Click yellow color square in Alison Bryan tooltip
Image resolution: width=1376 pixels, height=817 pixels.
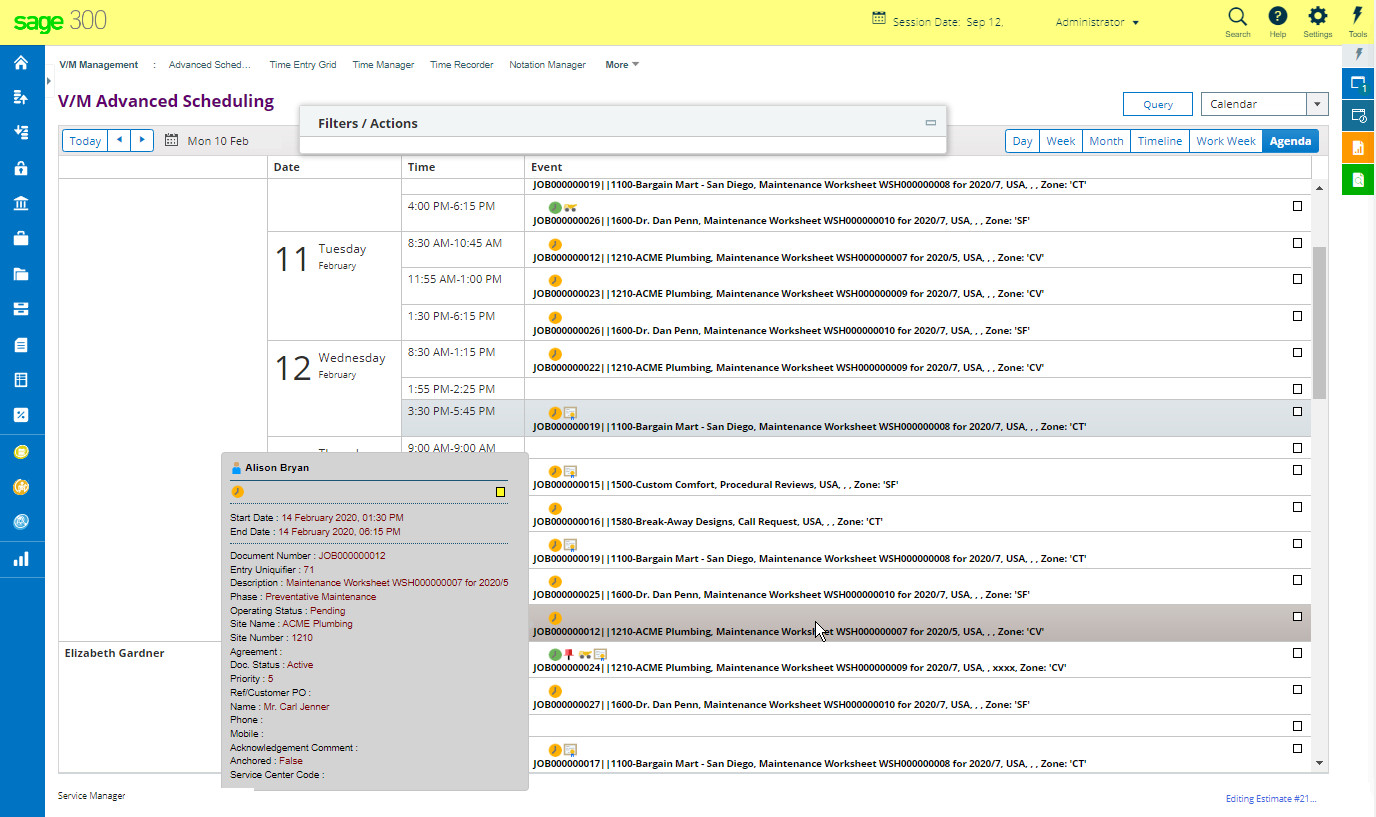pos(500,492)
